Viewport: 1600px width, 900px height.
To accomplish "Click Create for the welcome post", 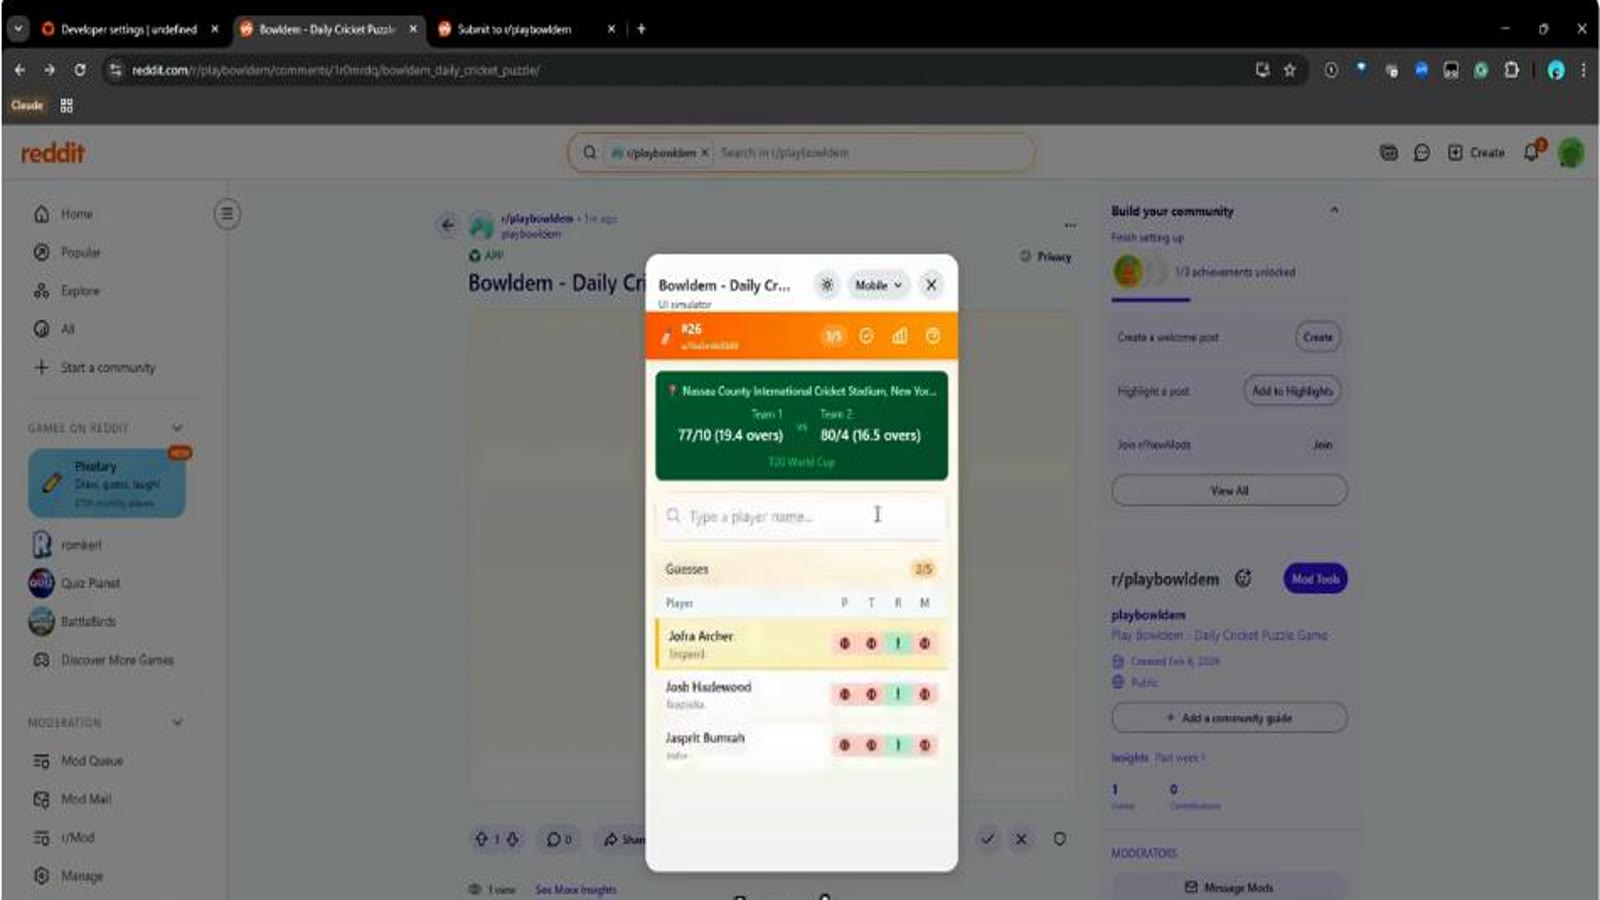I will tap(1318, 337).
